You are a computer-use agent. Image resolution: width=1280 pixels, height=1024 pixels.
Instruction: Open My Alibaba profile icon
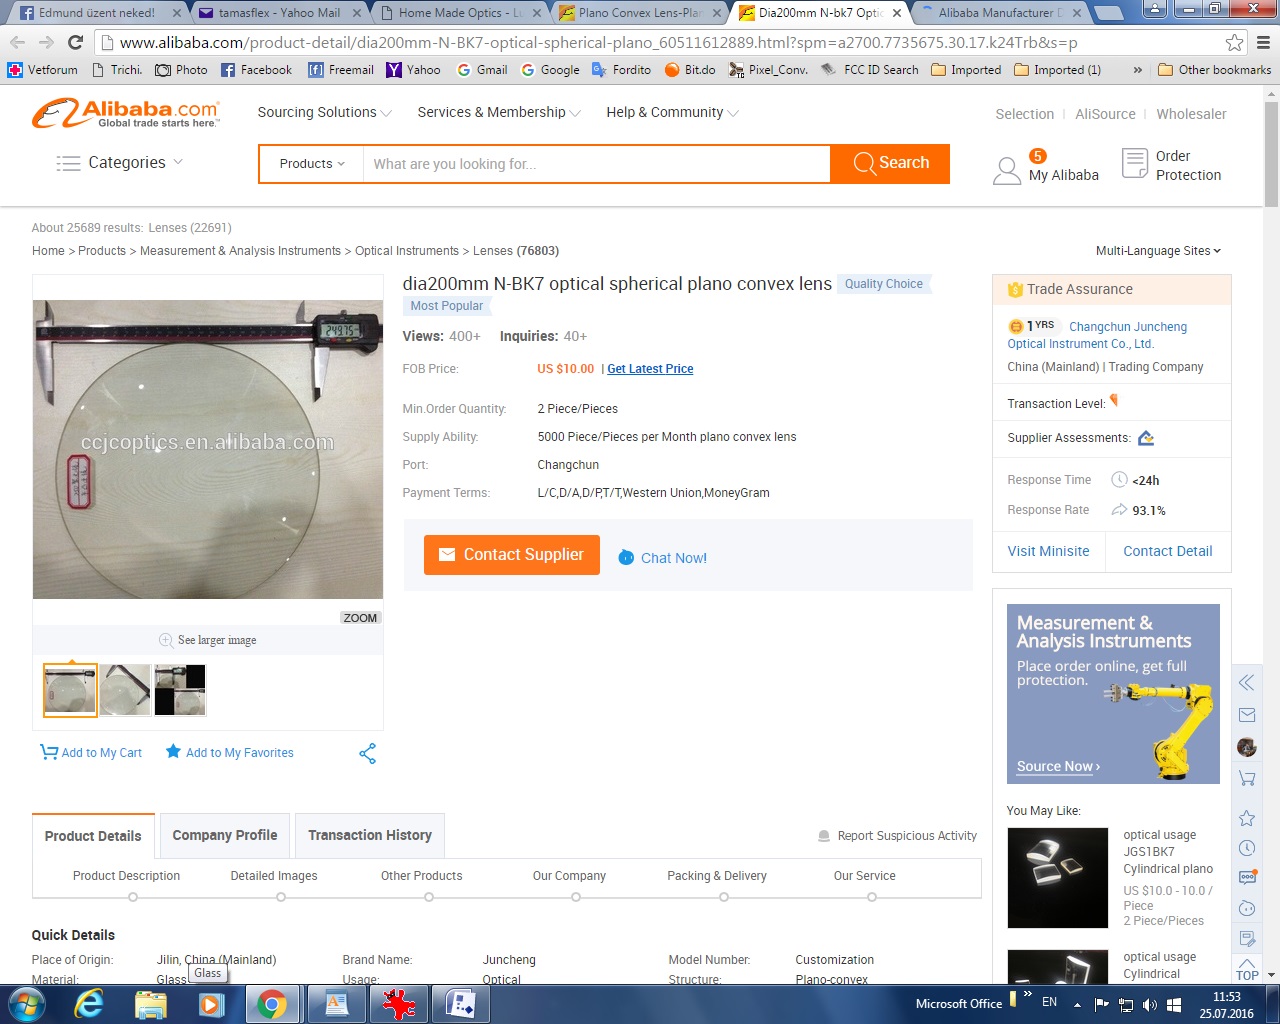[1006, 170]
